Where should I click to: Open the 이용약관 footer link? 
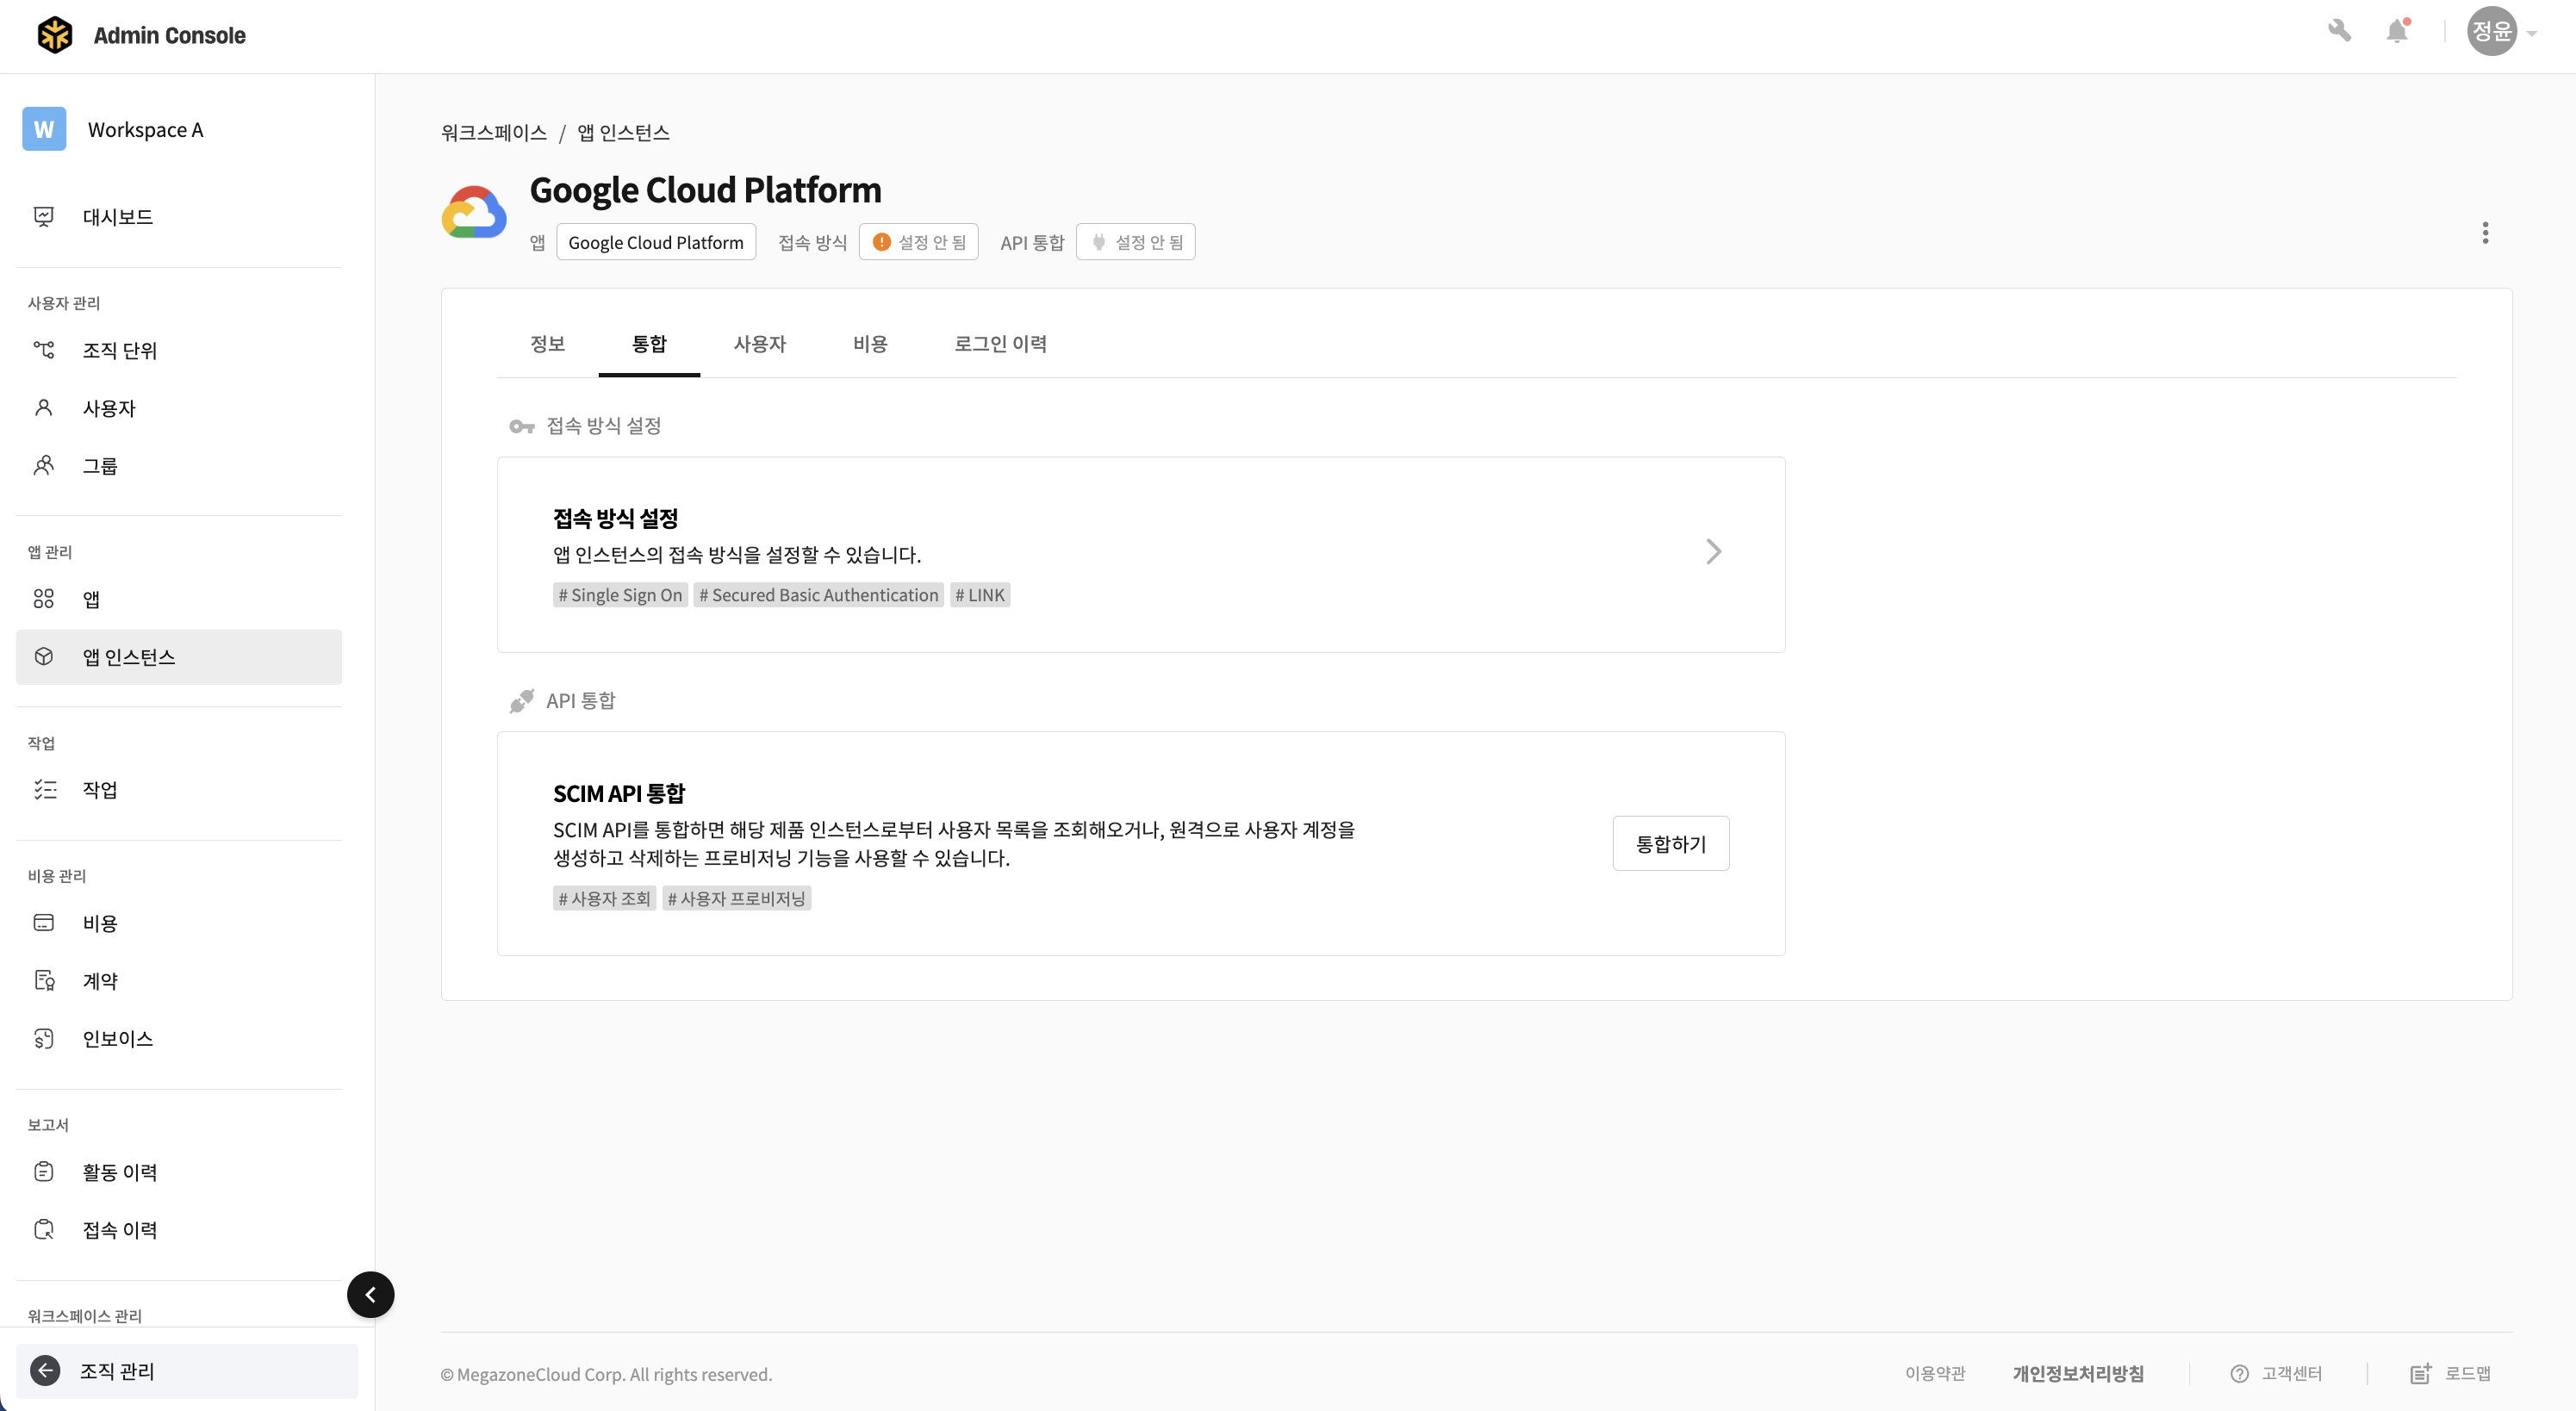click(1935, 1374)
